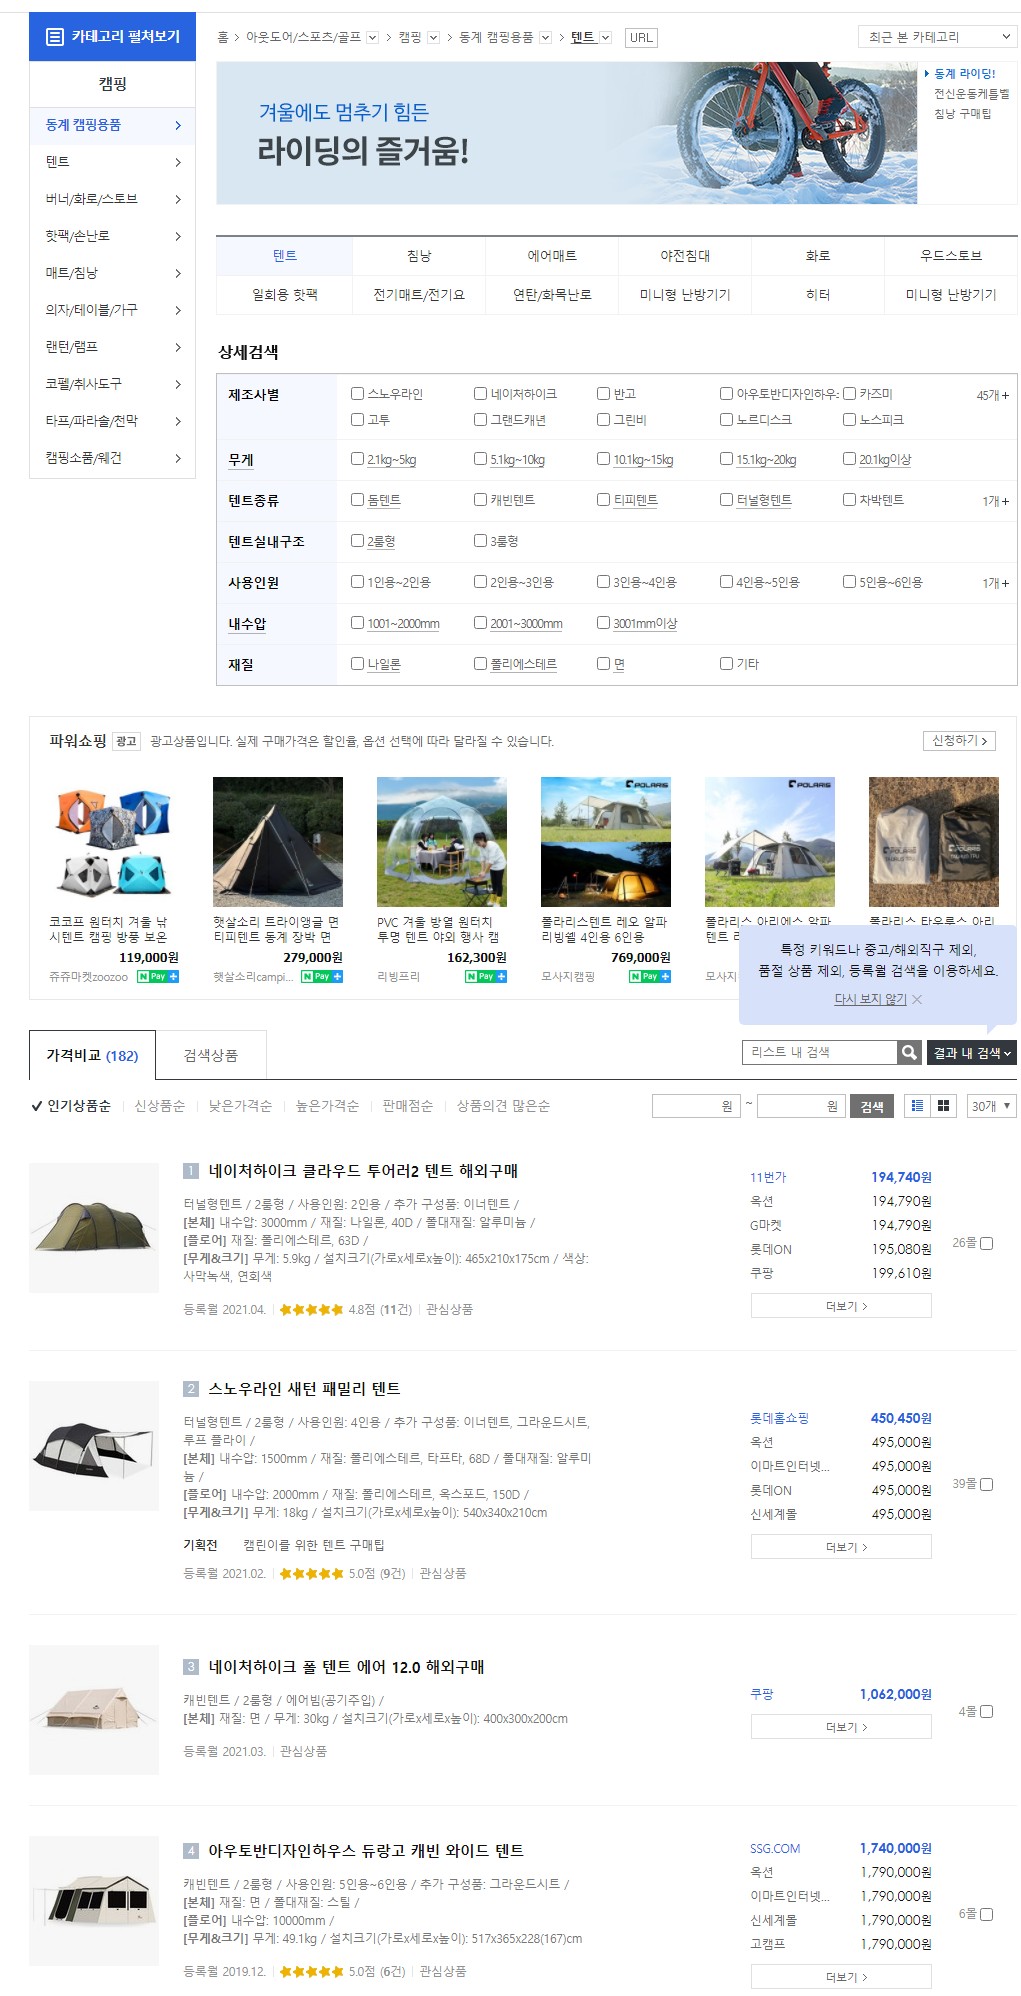Open 랜턴/램프 sidebar arrow
This screenshot has width=1021, height=1996.
click(x=178, y=347)
